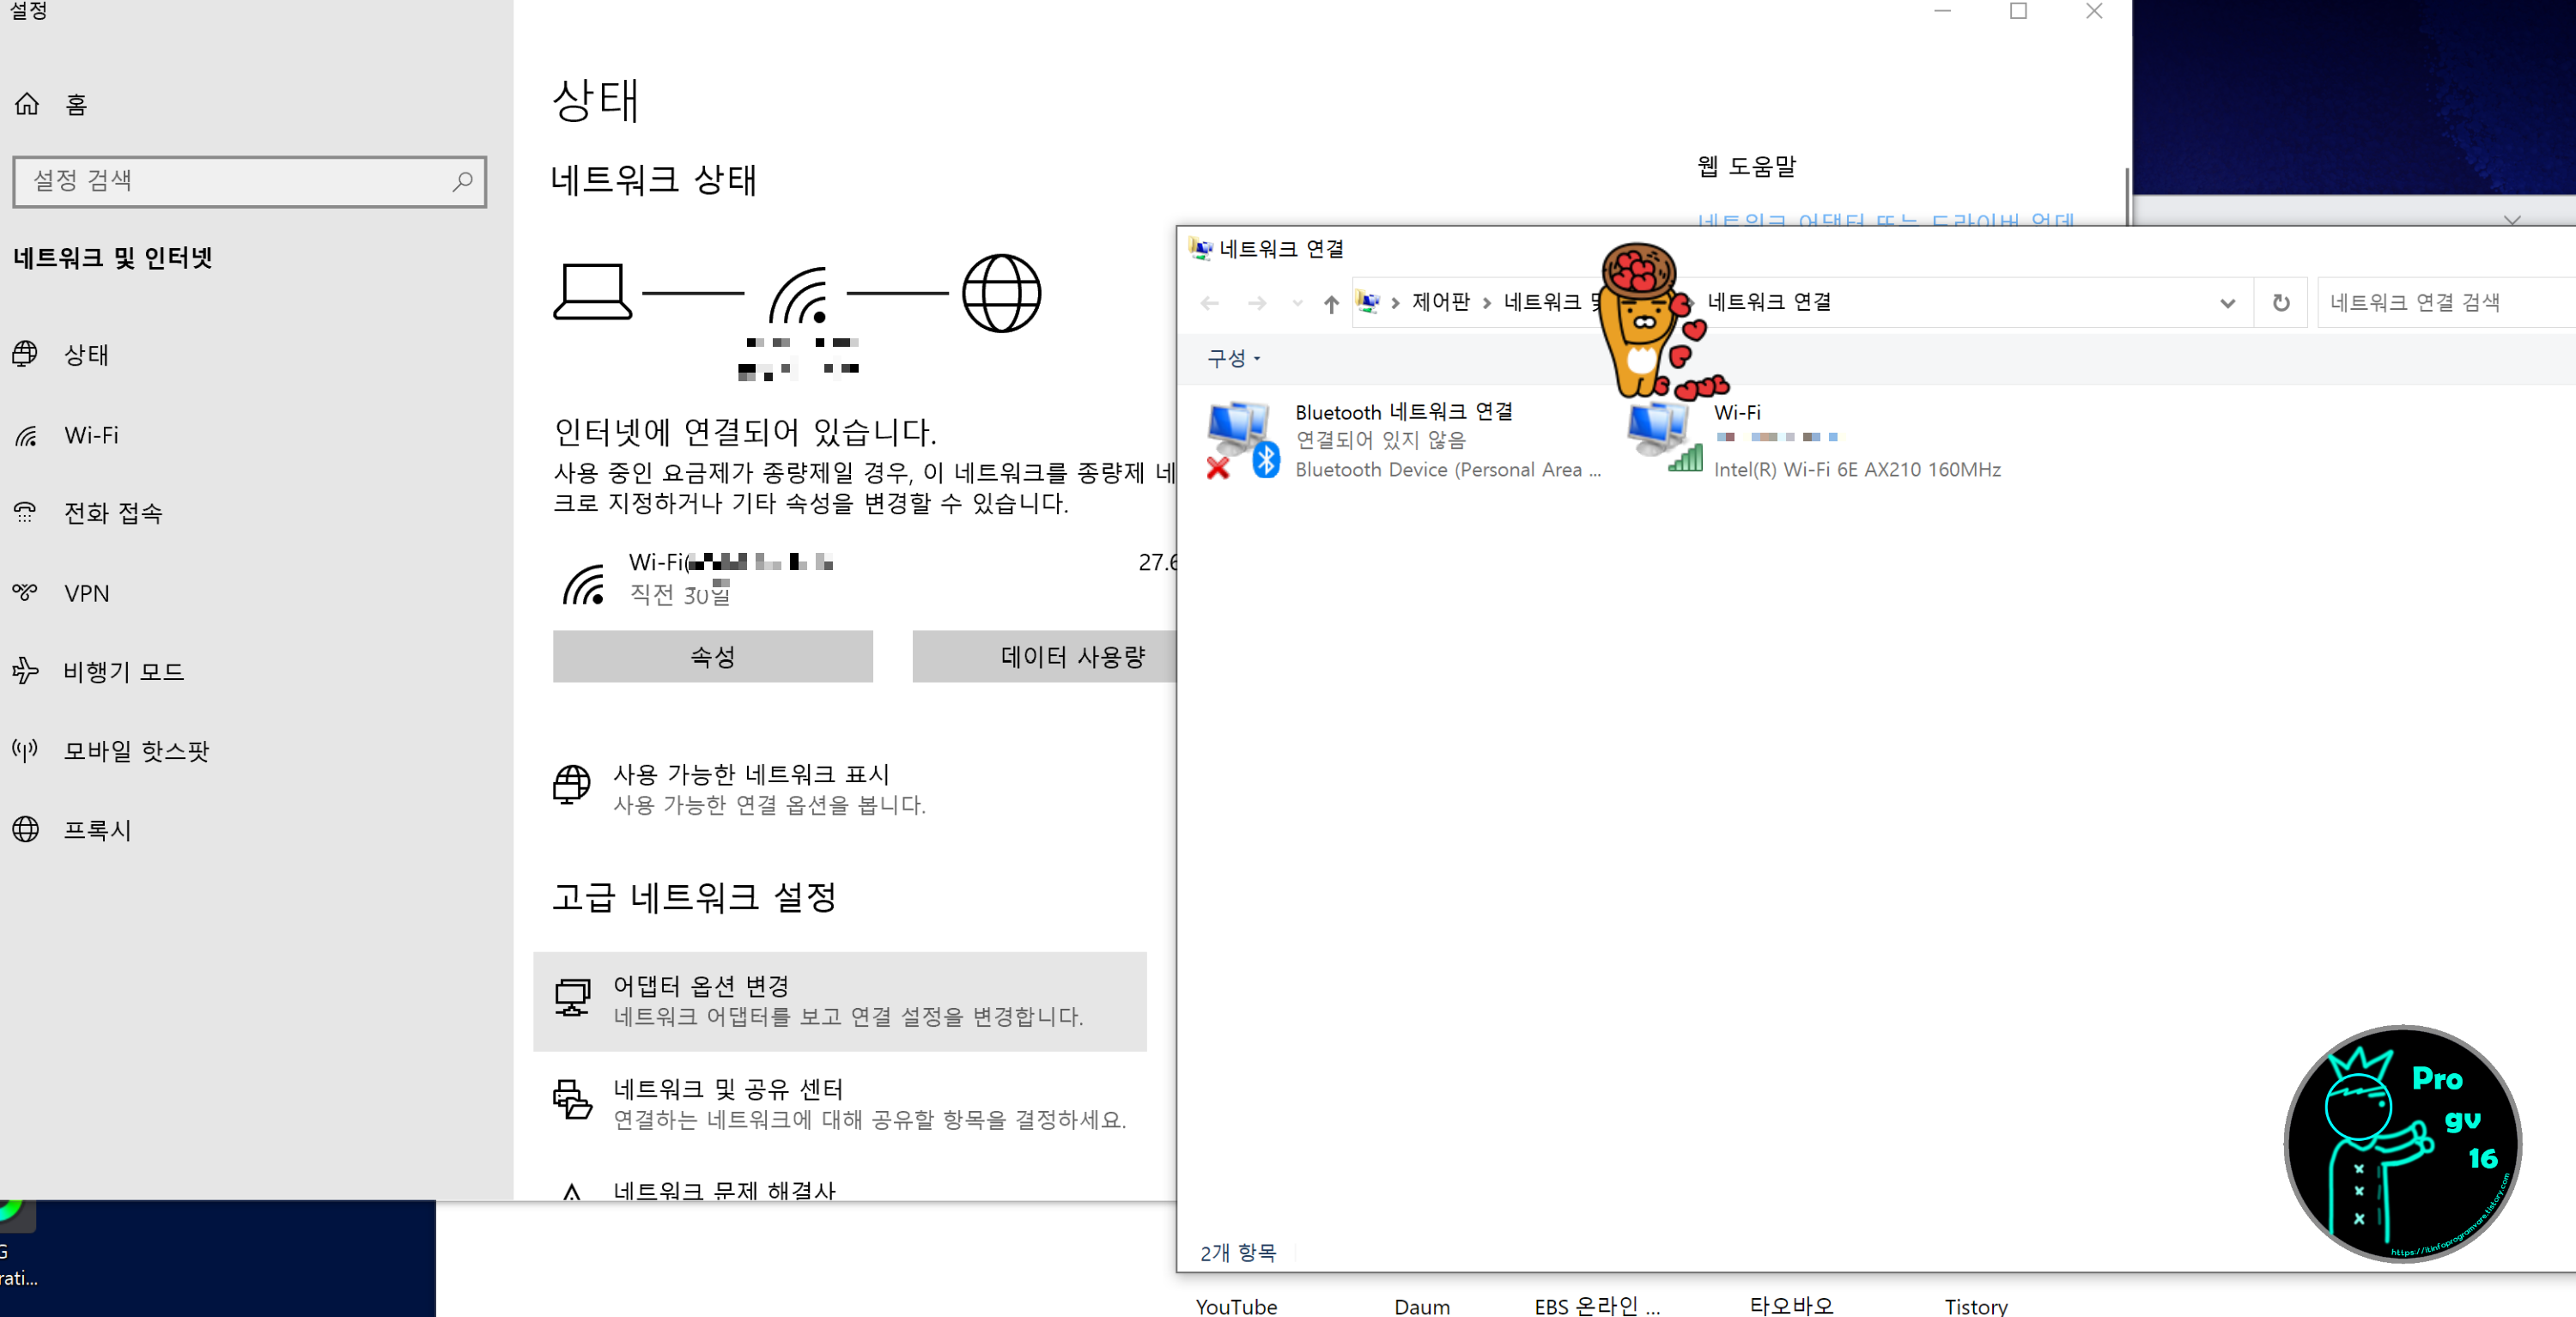2576x1317 pixels.
Task: Go up one folder level in explorer
Action: pyautogui.click(x=1330, y=303)
